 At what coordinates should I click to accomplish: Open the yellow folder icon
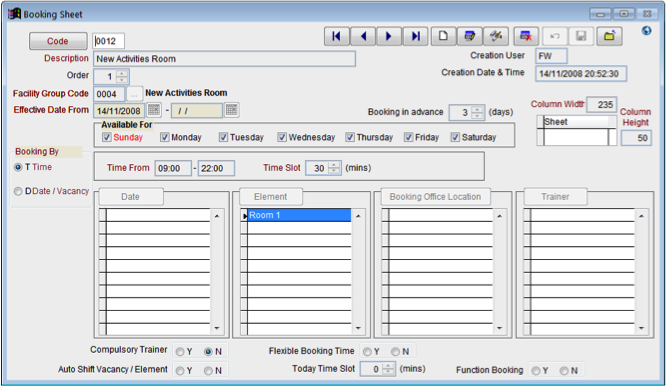coord(610,37)
